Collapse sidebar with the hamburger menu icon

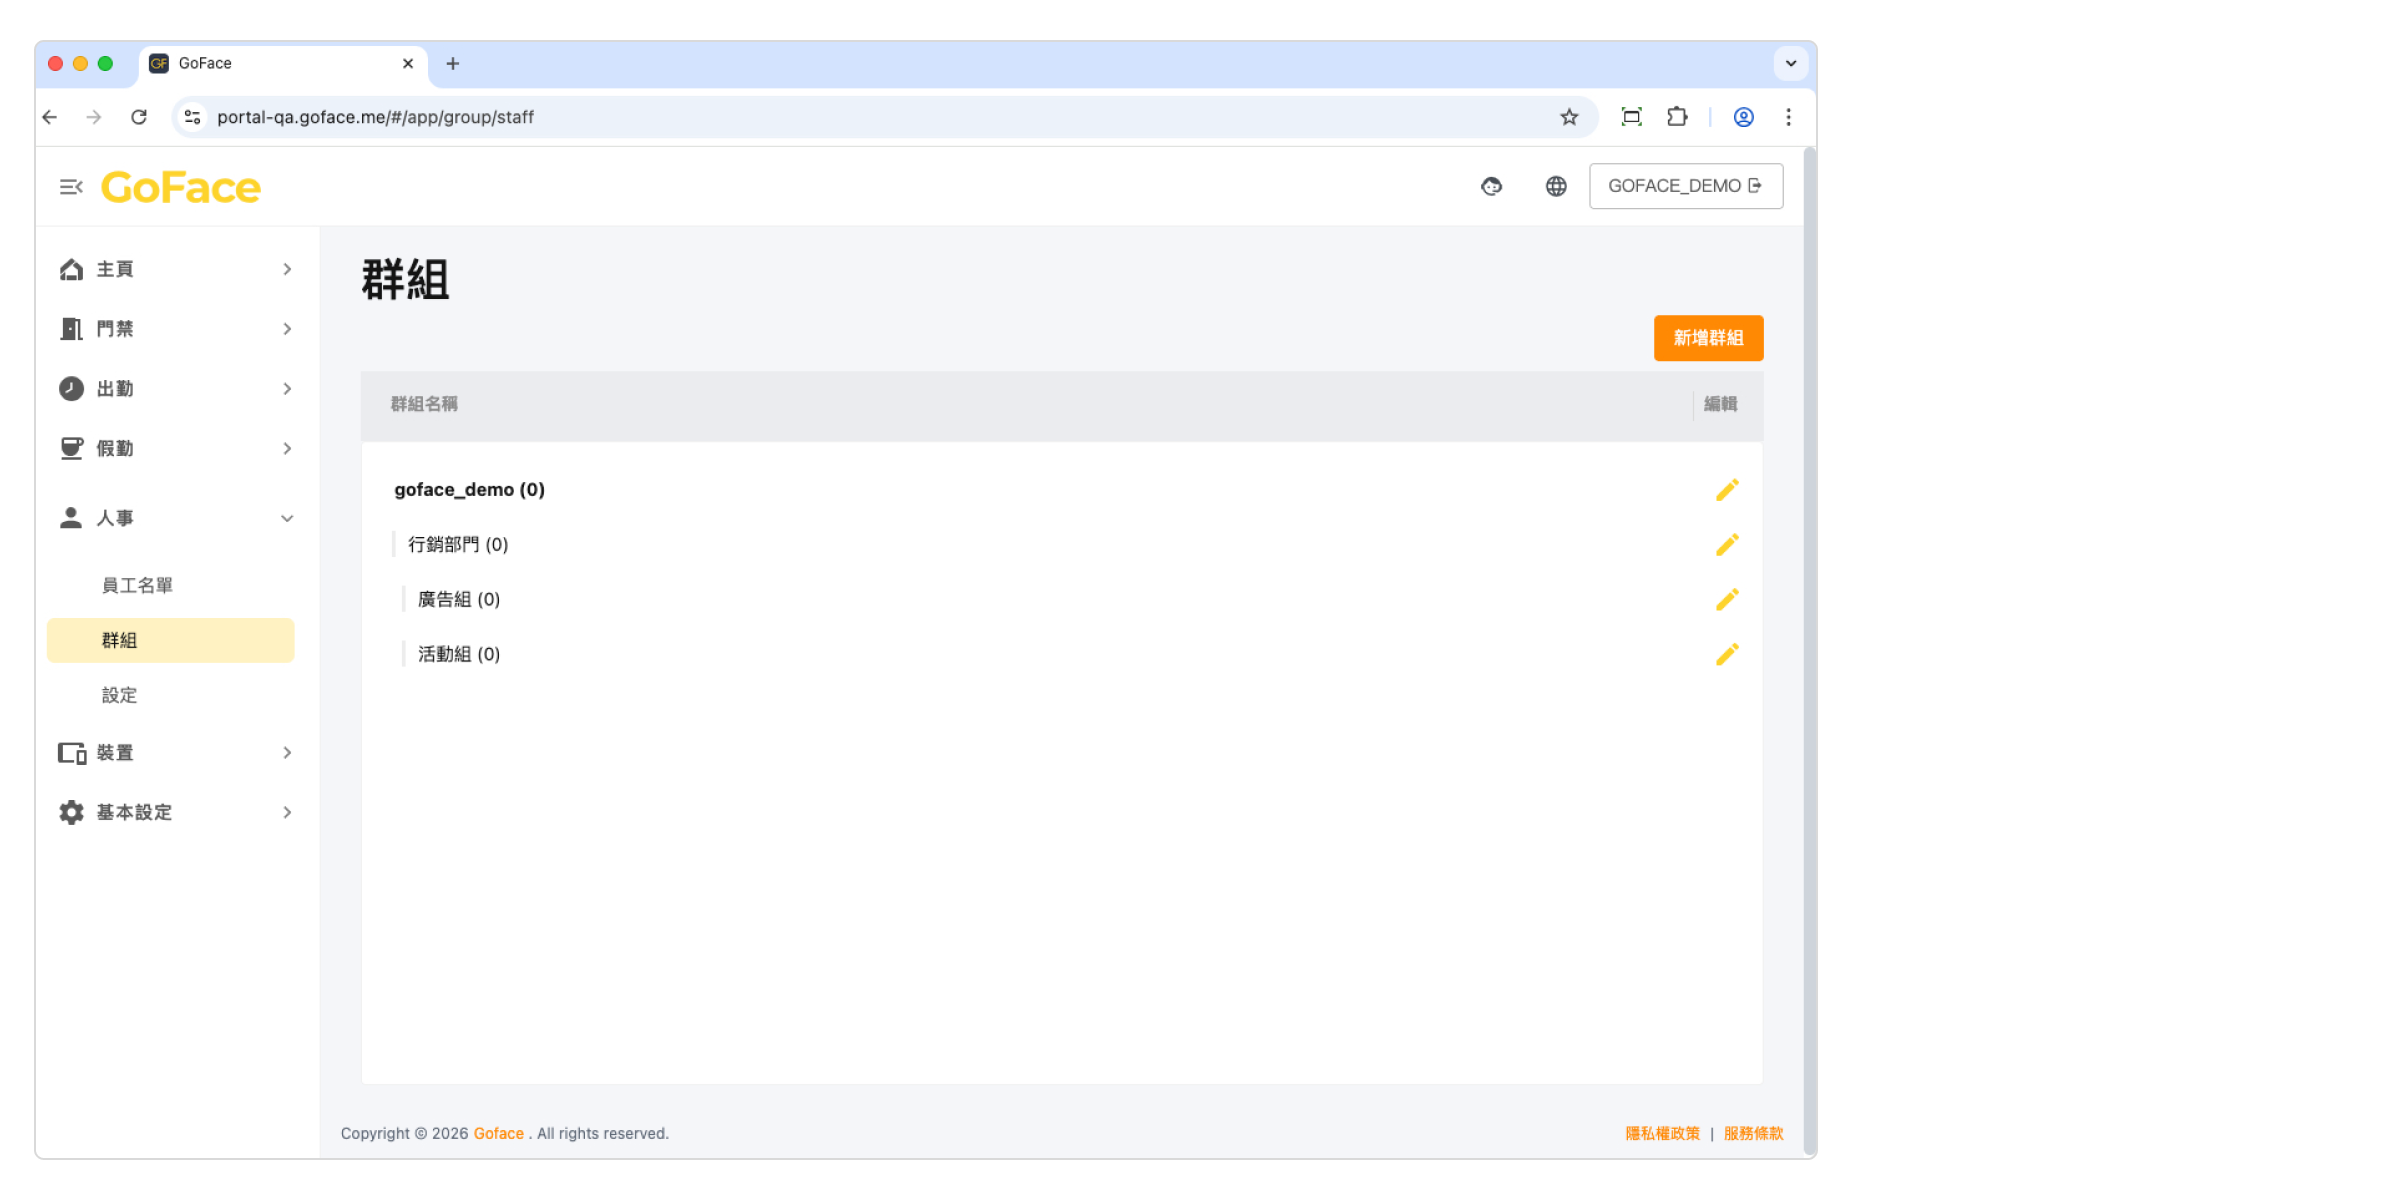[71, 187]
